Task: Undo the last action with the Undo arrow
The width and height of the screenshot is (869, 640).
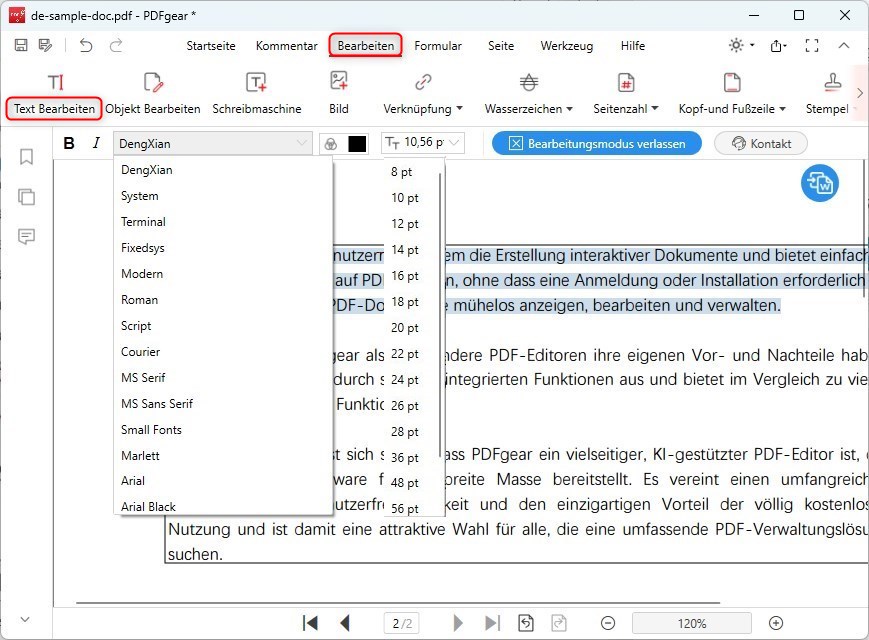Action: (x=86, y=45)
